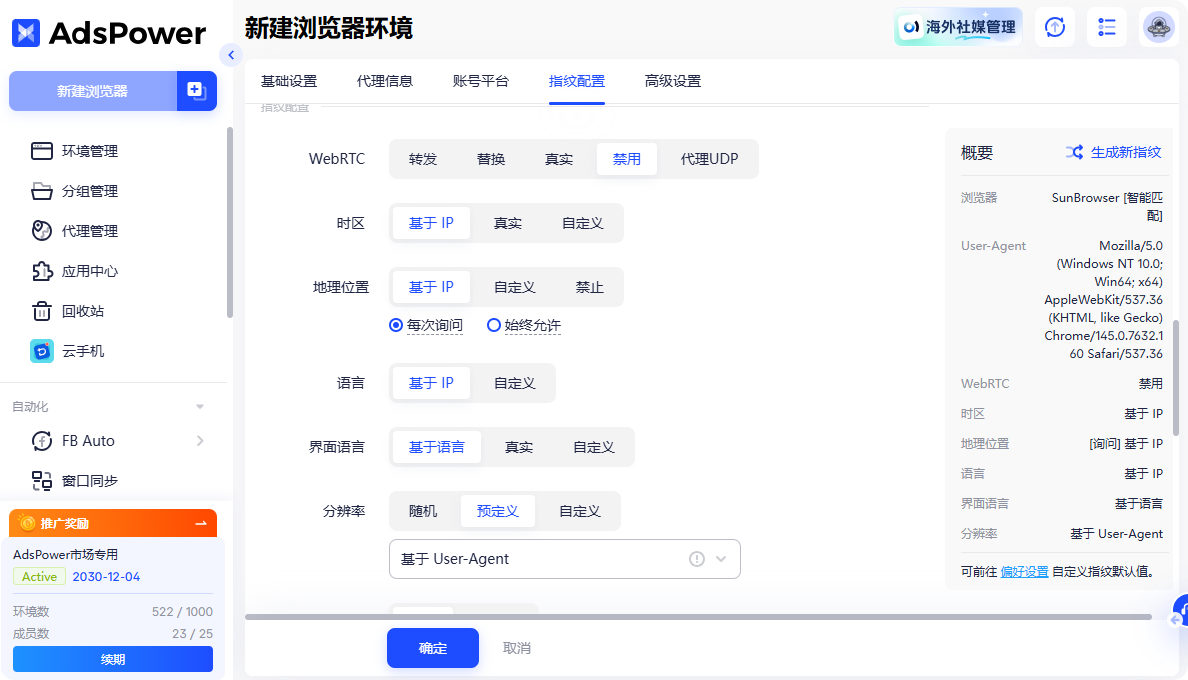Set WebRTC to 转发
1188x680 pixels.
click(x=423, y=159)
